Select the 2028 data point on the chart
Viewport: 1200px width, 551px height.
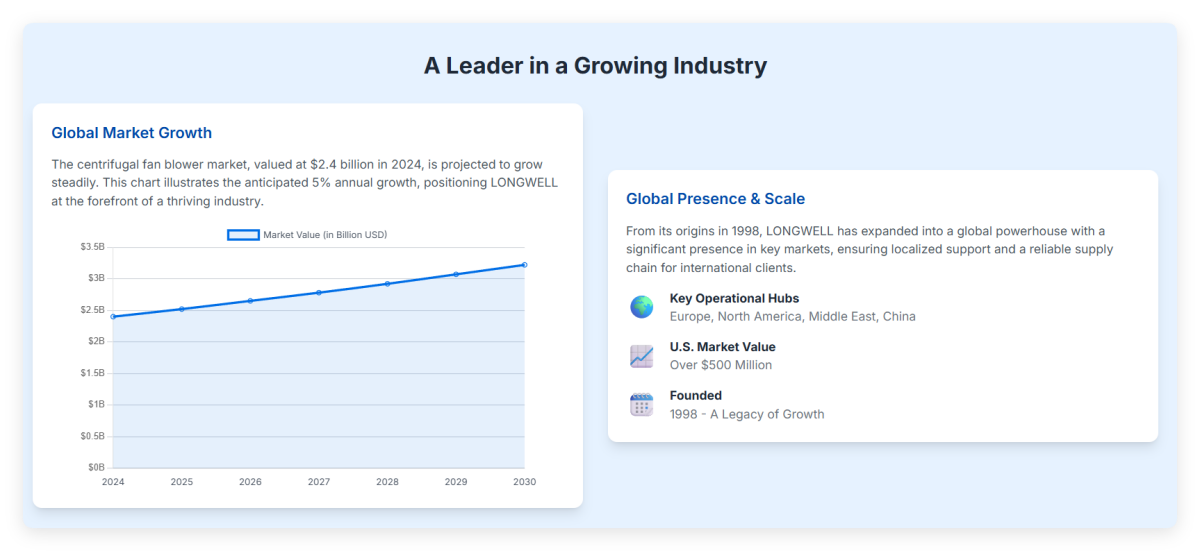(388, 284)
